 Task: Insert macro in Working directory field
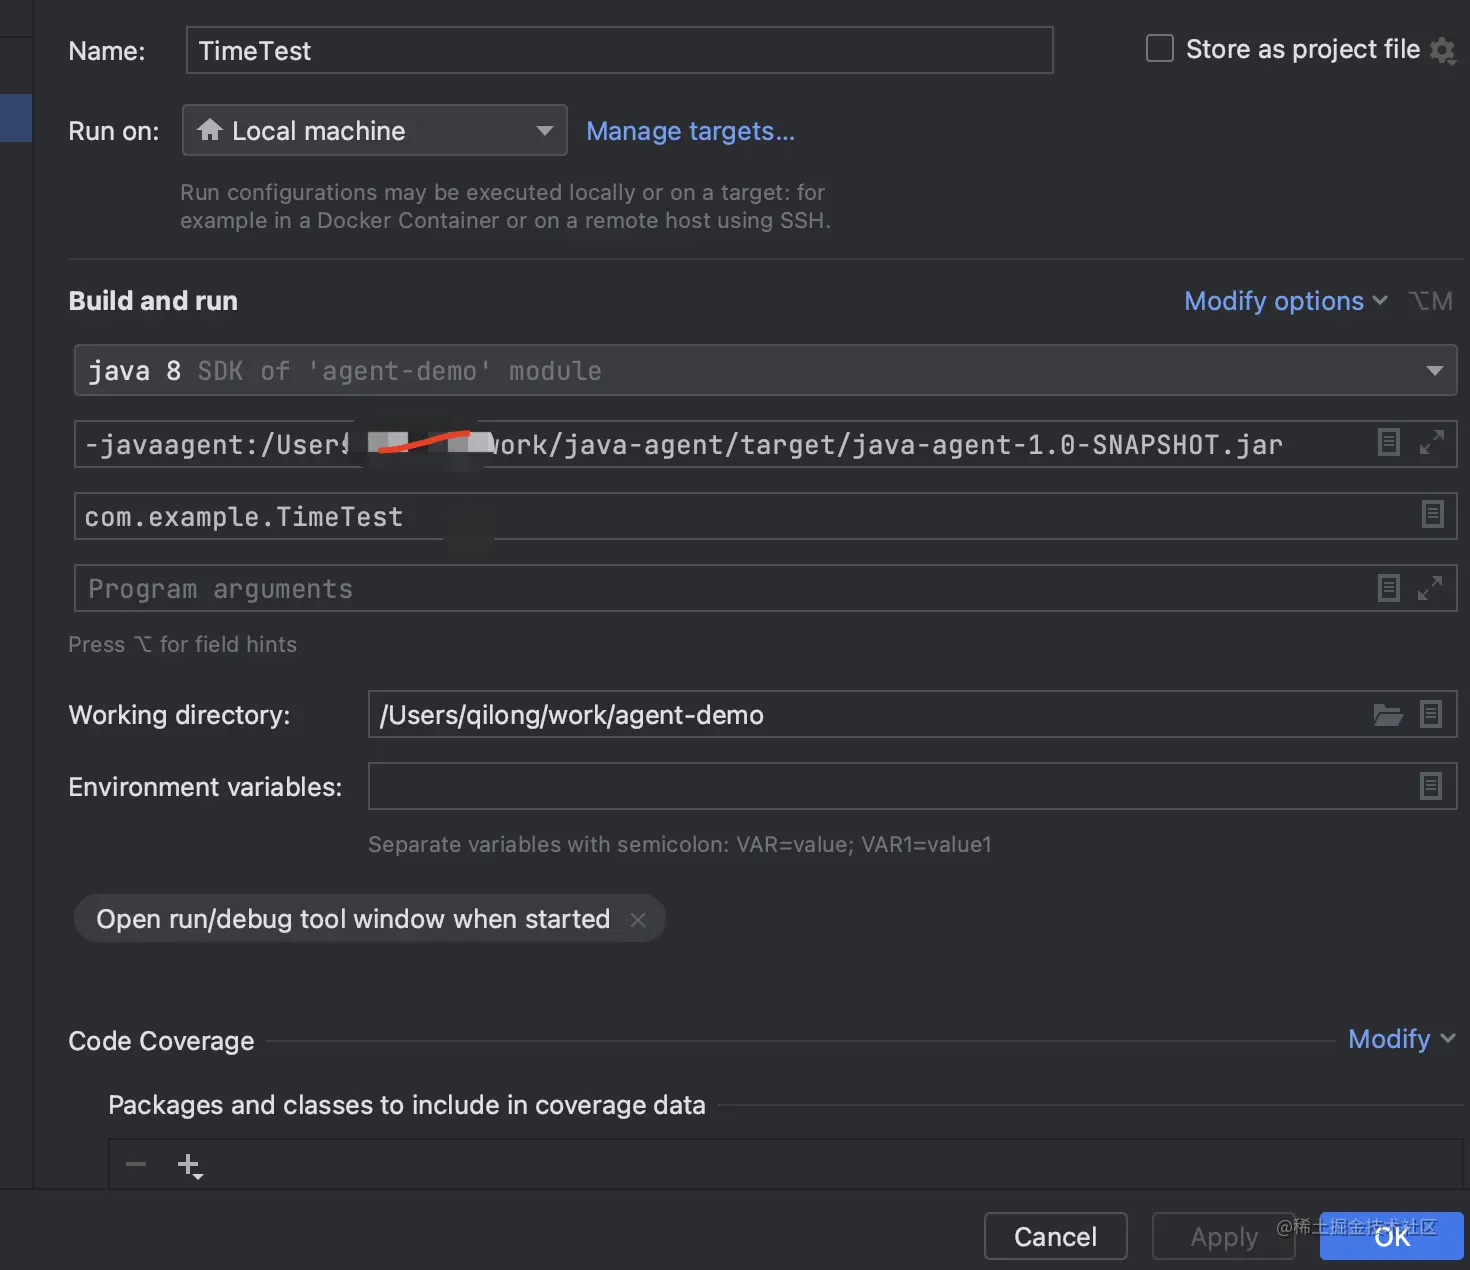(1431, 714)
